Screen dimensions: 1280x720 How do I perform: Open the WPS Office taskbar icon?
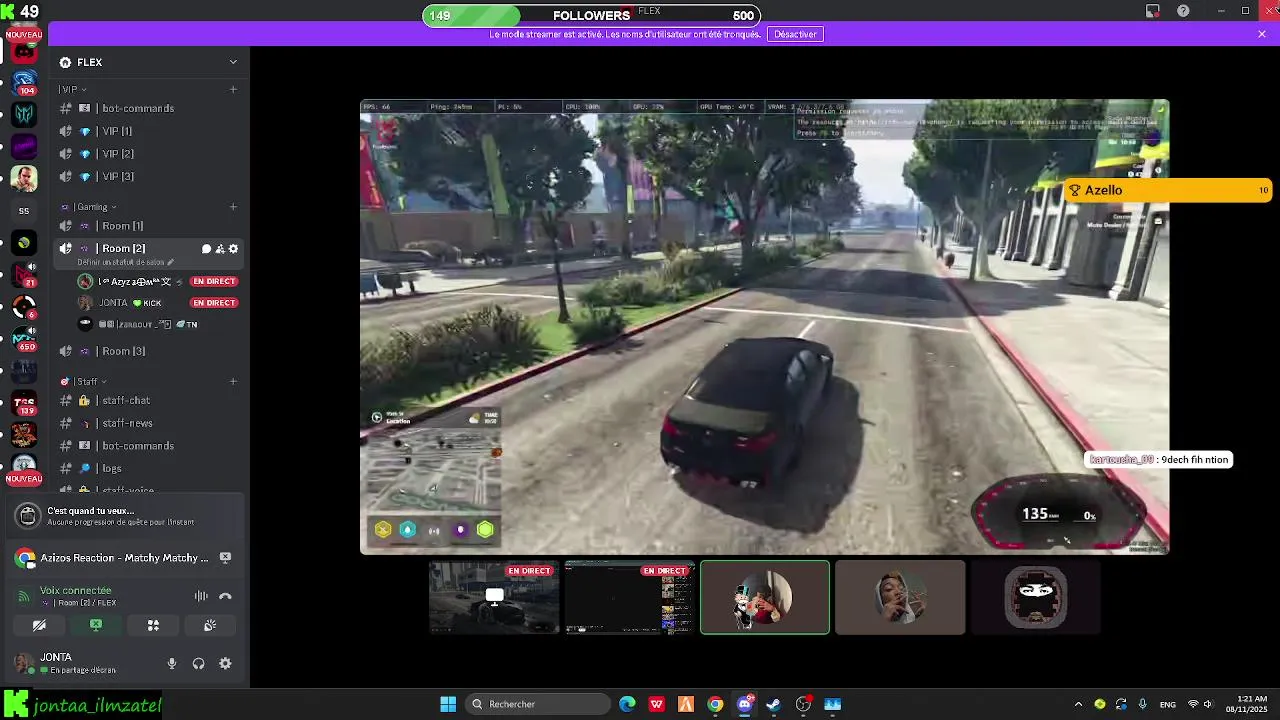pos(656,704)
